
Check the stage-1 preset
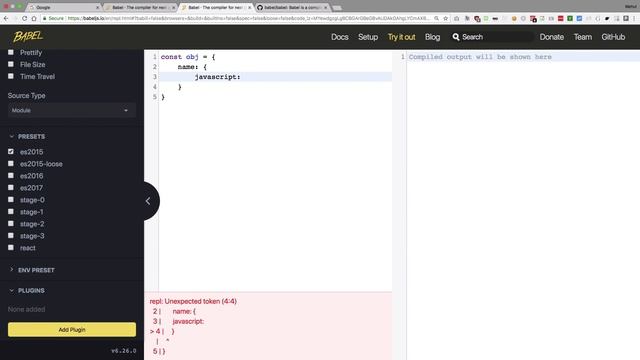(11, 211)
